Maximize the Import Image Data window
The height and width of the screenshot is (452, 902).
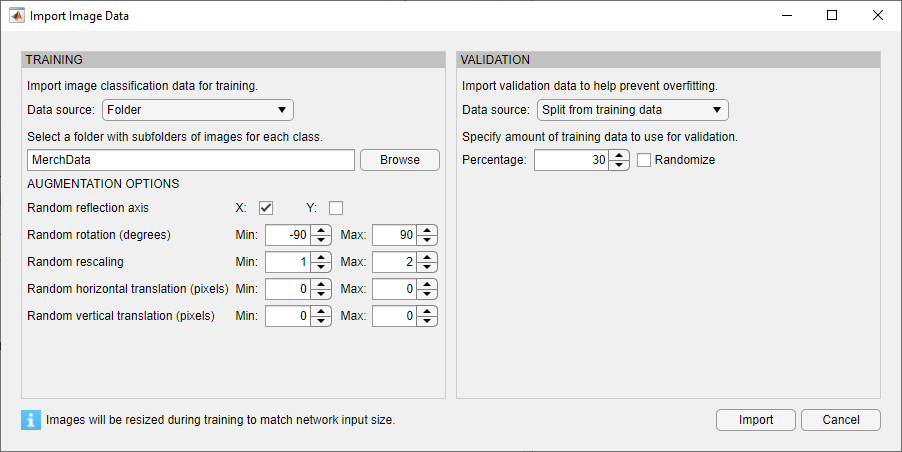pos(832,16)
